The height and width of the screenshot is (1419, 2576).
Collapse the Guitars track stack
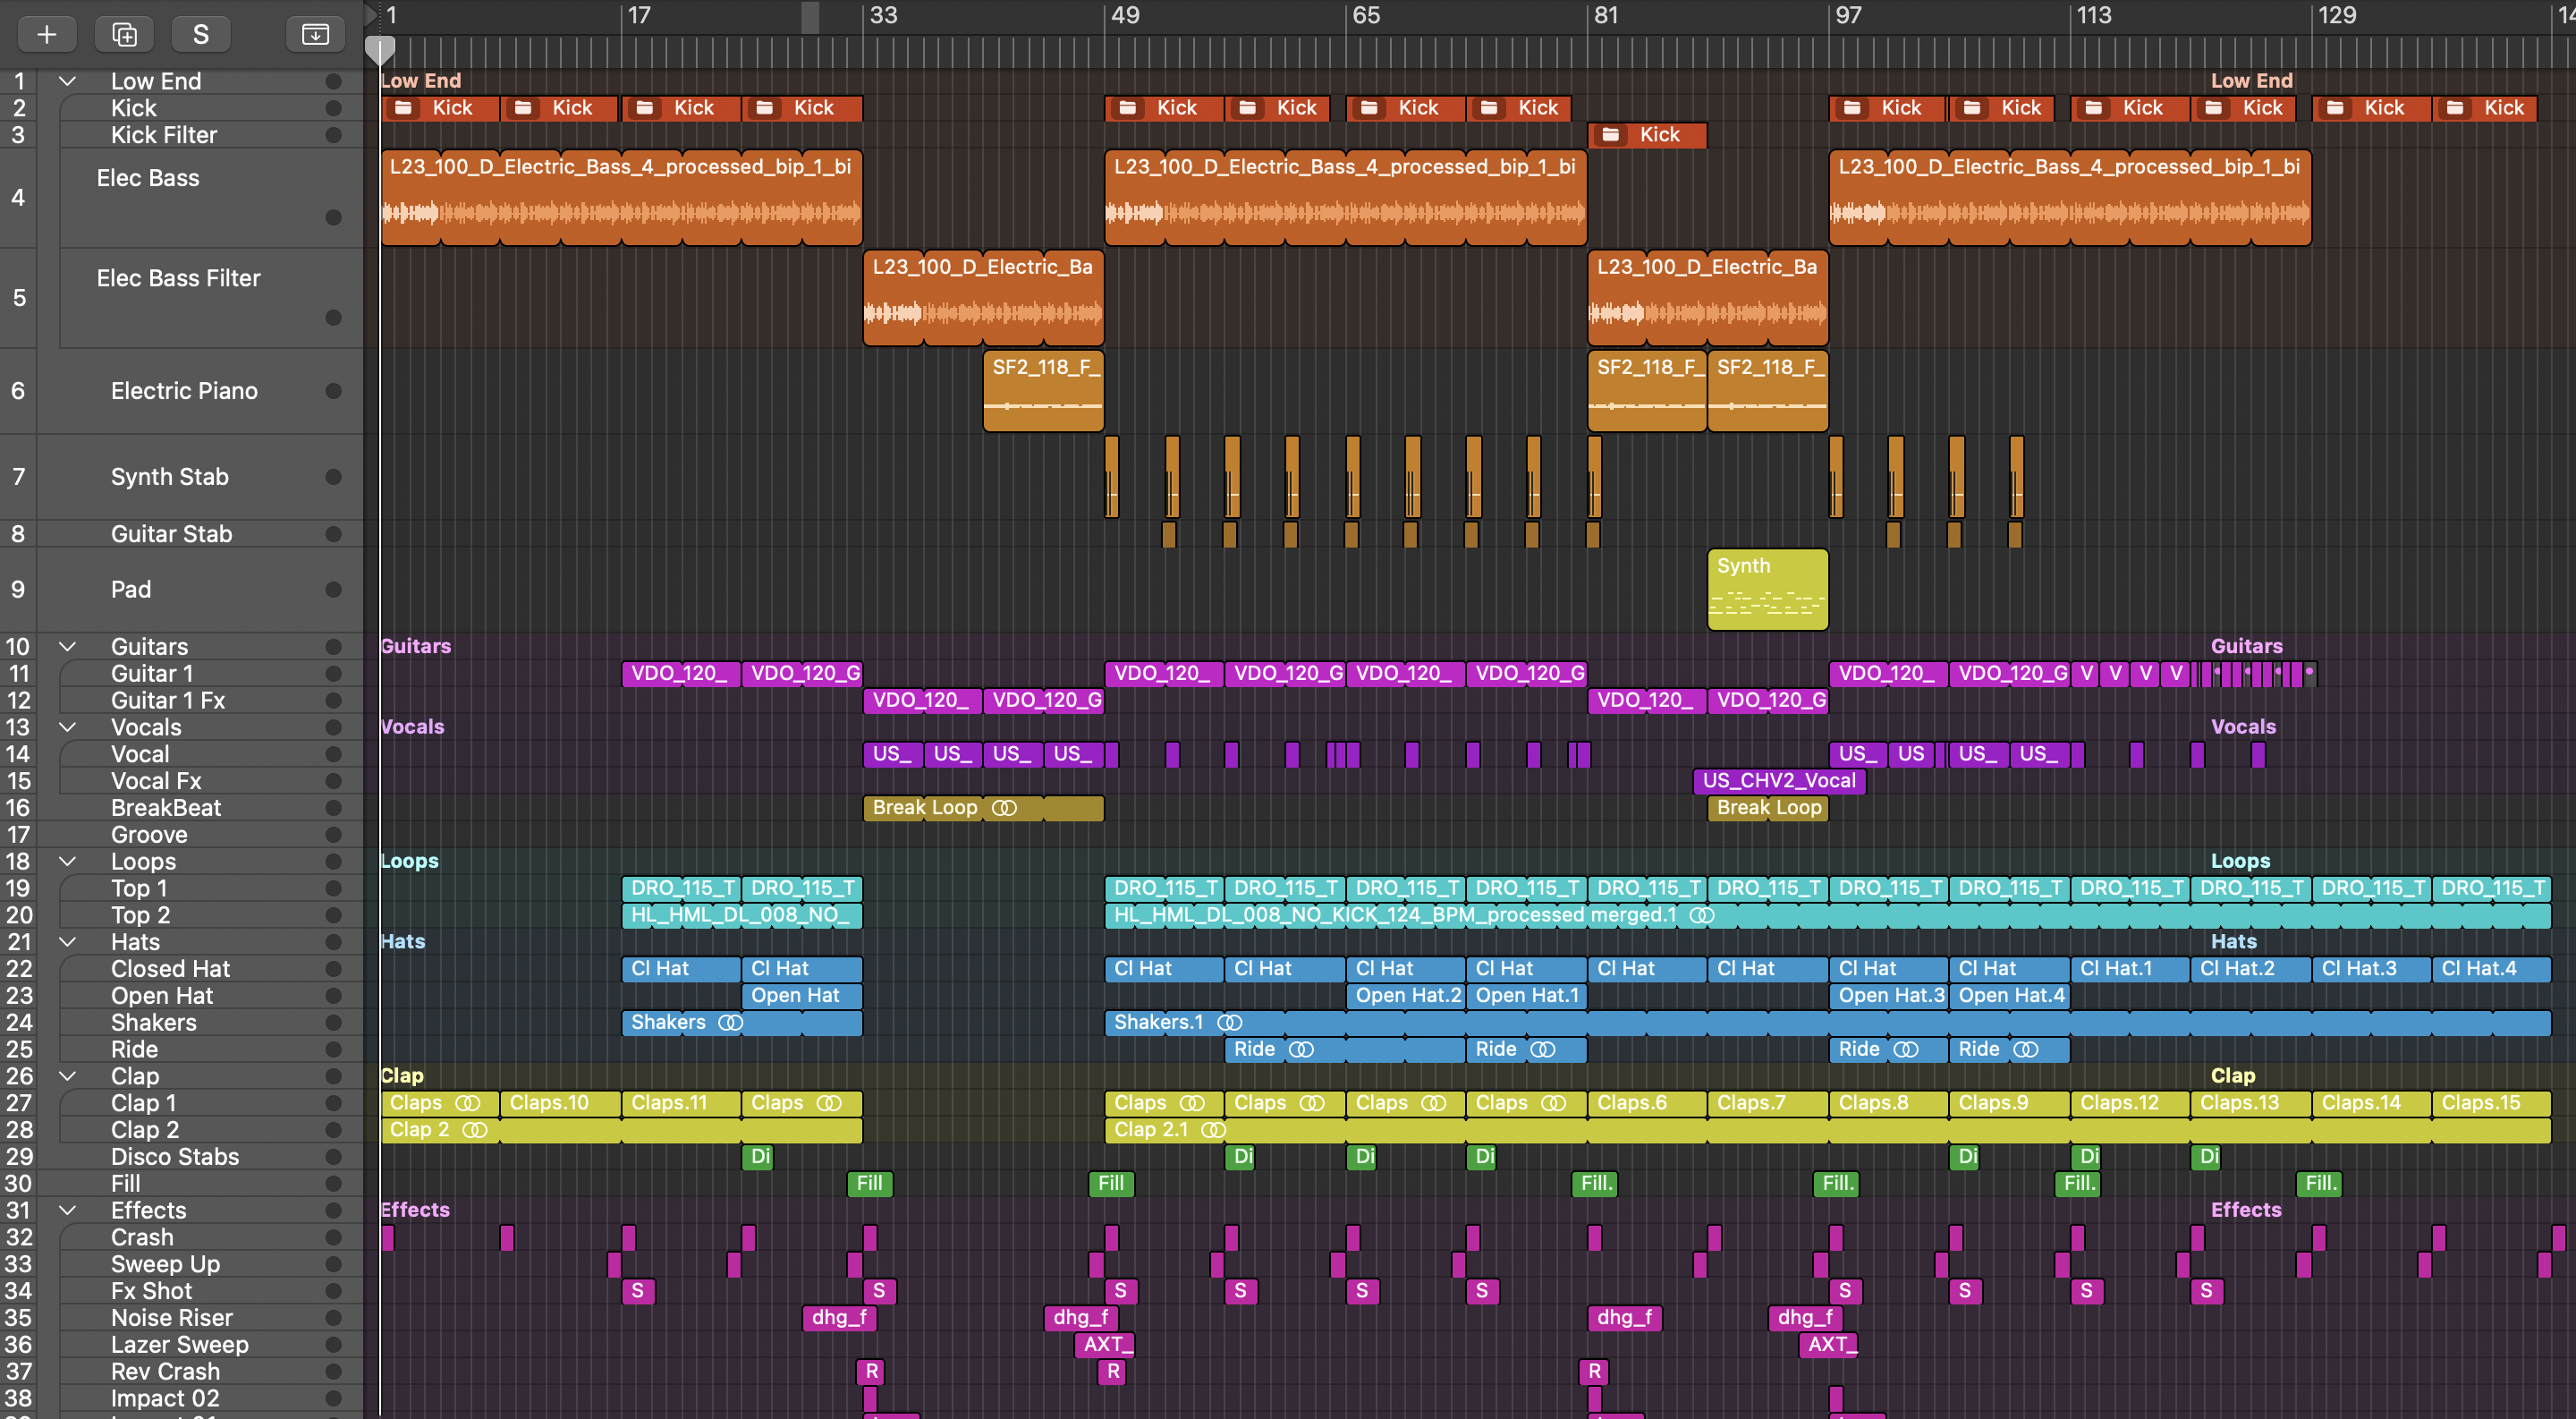pyautogui.click(x=67, y=647)
